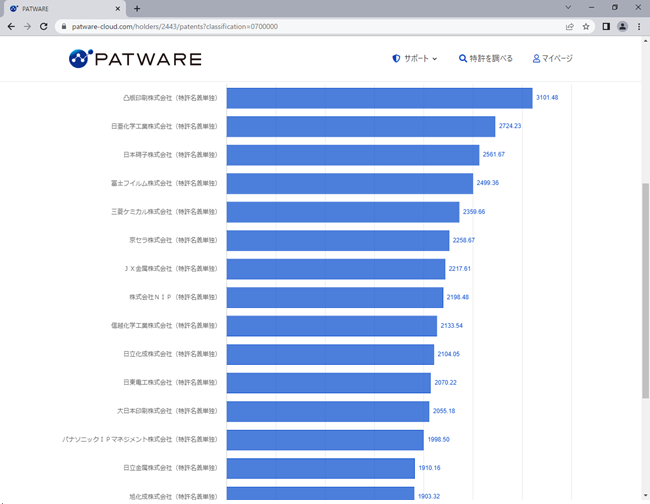Click the JX金属株式会社 axis label
Screen dimensions: 650x504
click(x=170, y=269)
